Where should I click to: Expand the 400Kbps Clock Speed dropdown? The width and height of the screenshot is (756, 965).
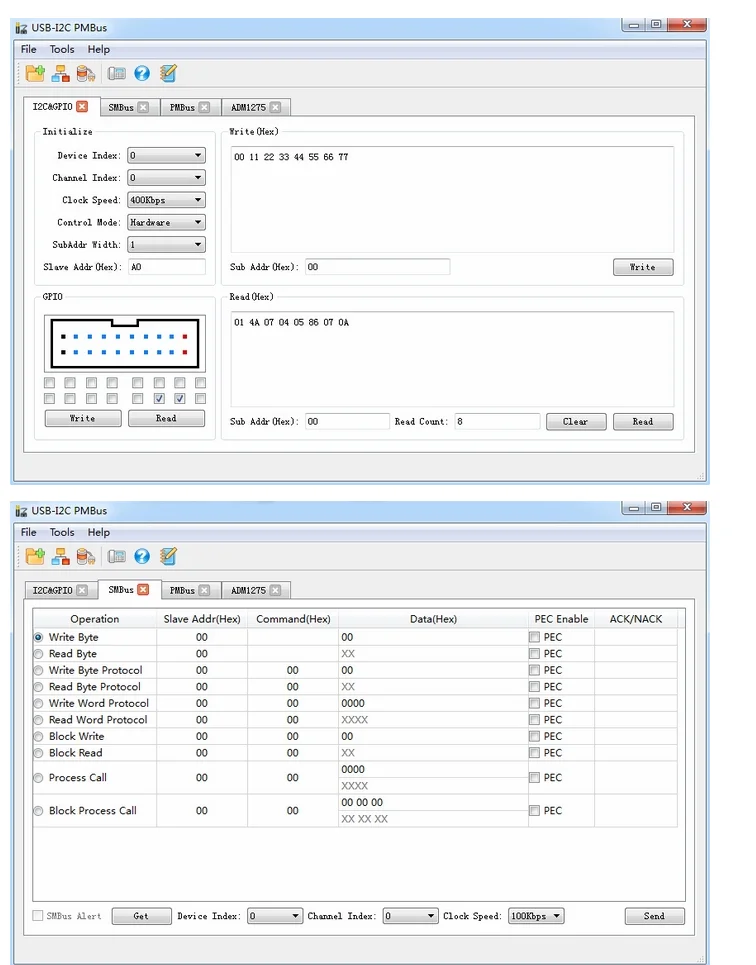[166, 200]
